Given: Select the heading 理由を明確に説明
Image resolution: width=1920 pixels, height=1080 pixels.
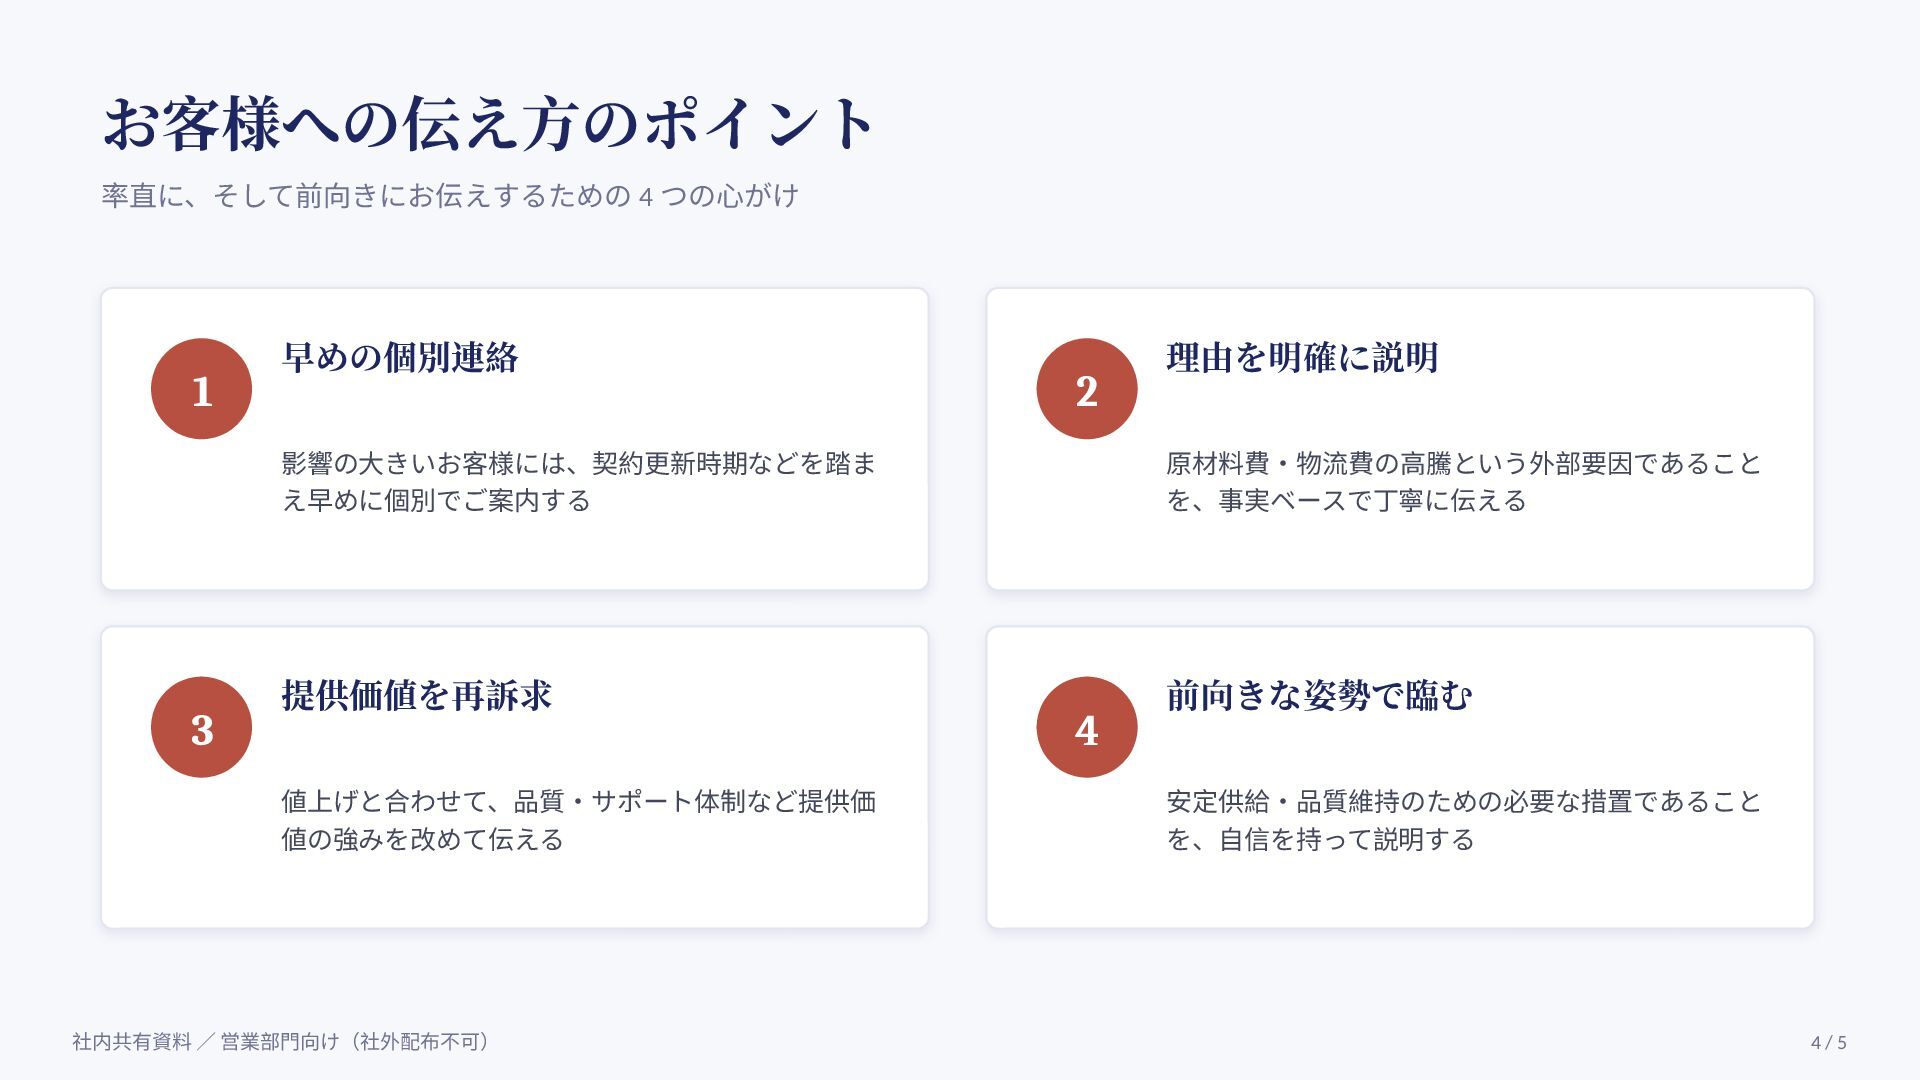Looking at the screenshot, I should [1302, 358].
